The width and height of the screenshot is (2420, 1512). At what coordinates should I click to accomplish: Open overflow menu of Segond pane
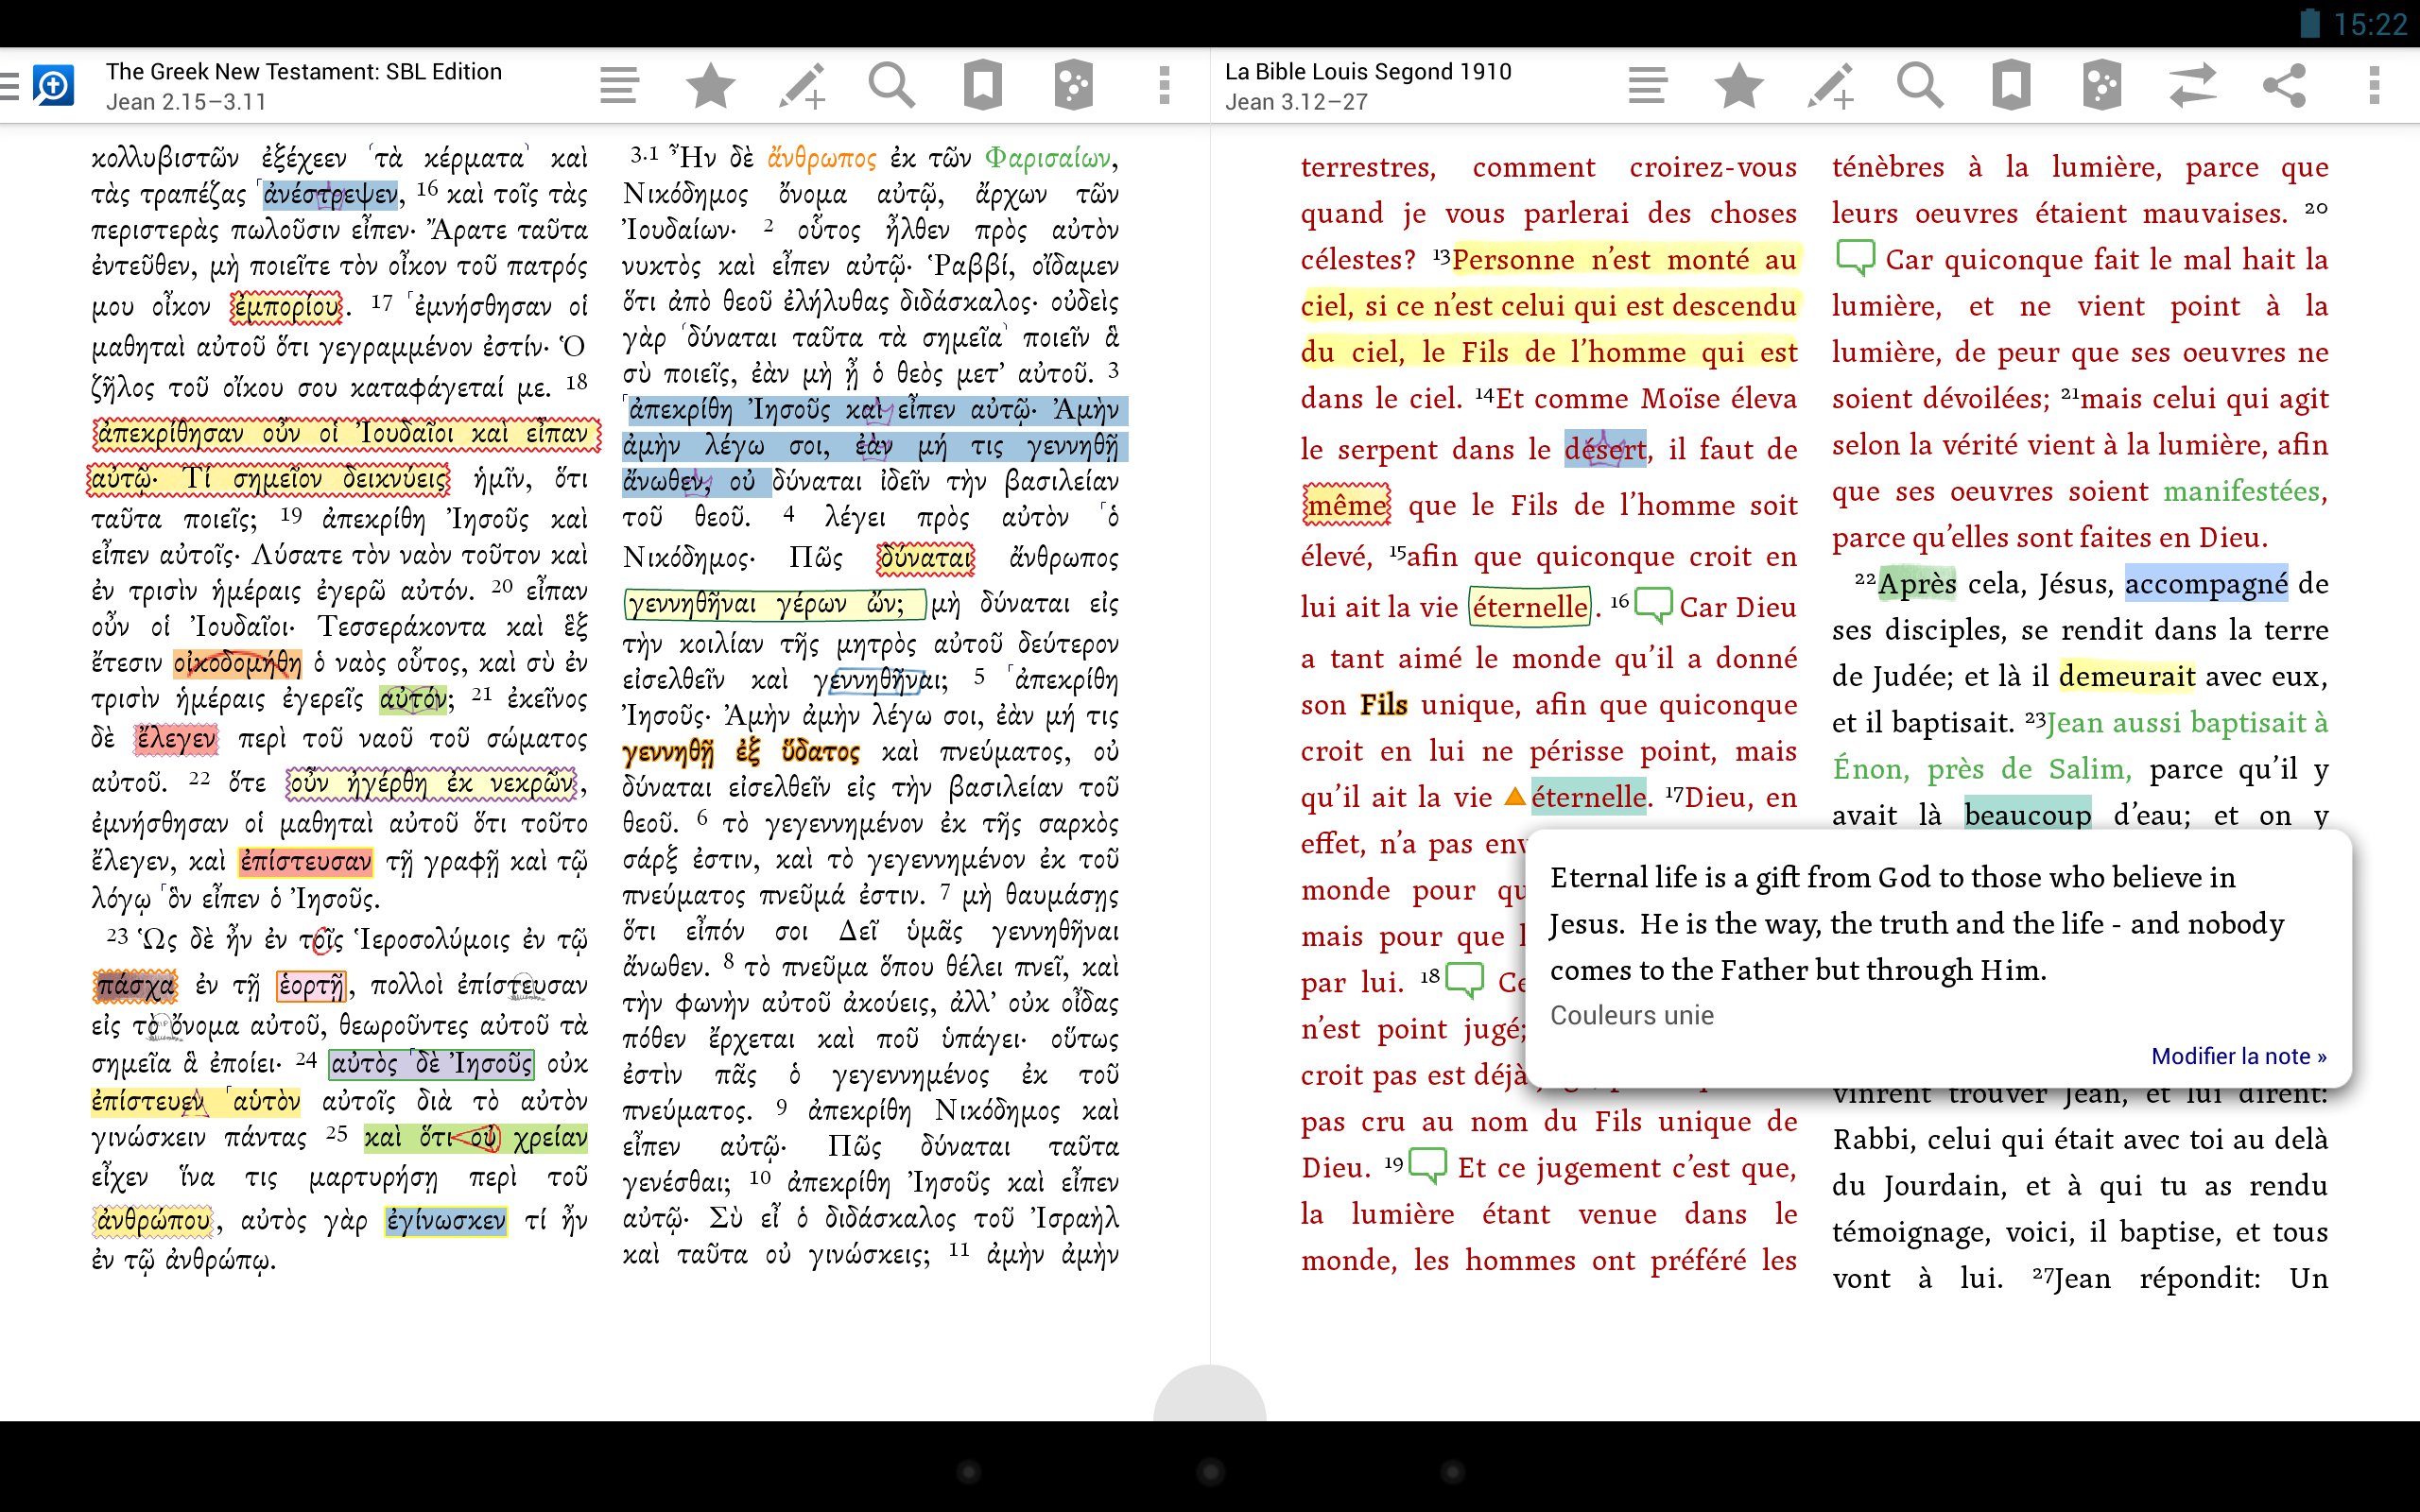[2374, 86]
